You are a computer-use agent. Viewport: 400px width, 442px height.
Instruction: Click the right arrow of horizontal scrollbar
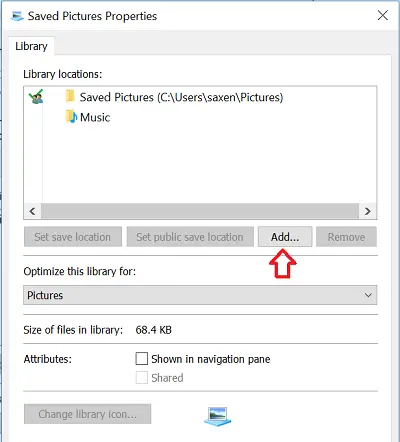(x=368, y=211)
